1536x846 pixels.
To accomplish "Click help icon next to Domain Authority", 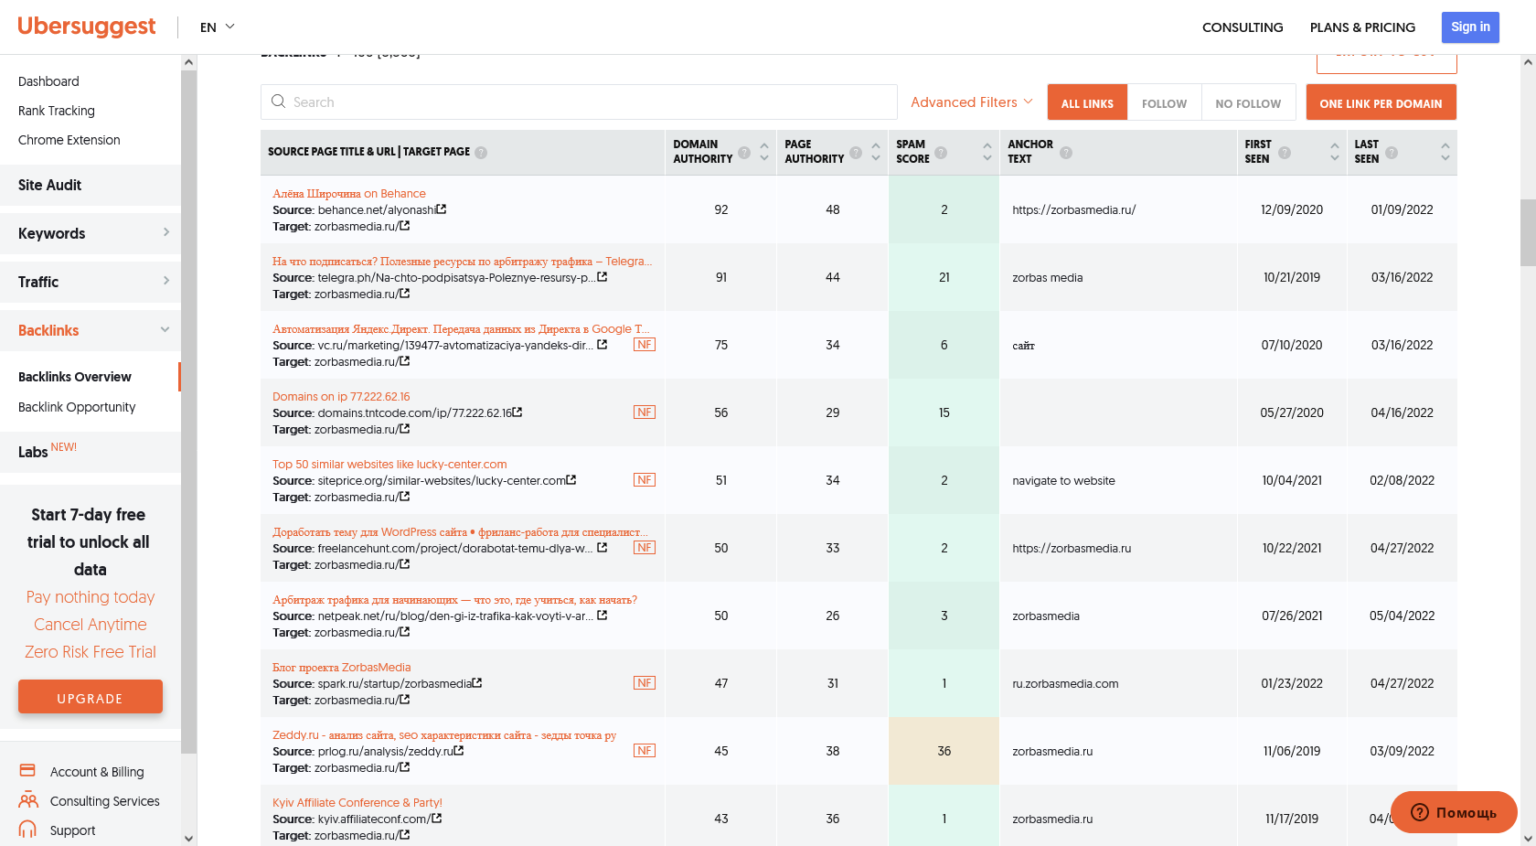I will pyautogui.click(x=744, y=153).
